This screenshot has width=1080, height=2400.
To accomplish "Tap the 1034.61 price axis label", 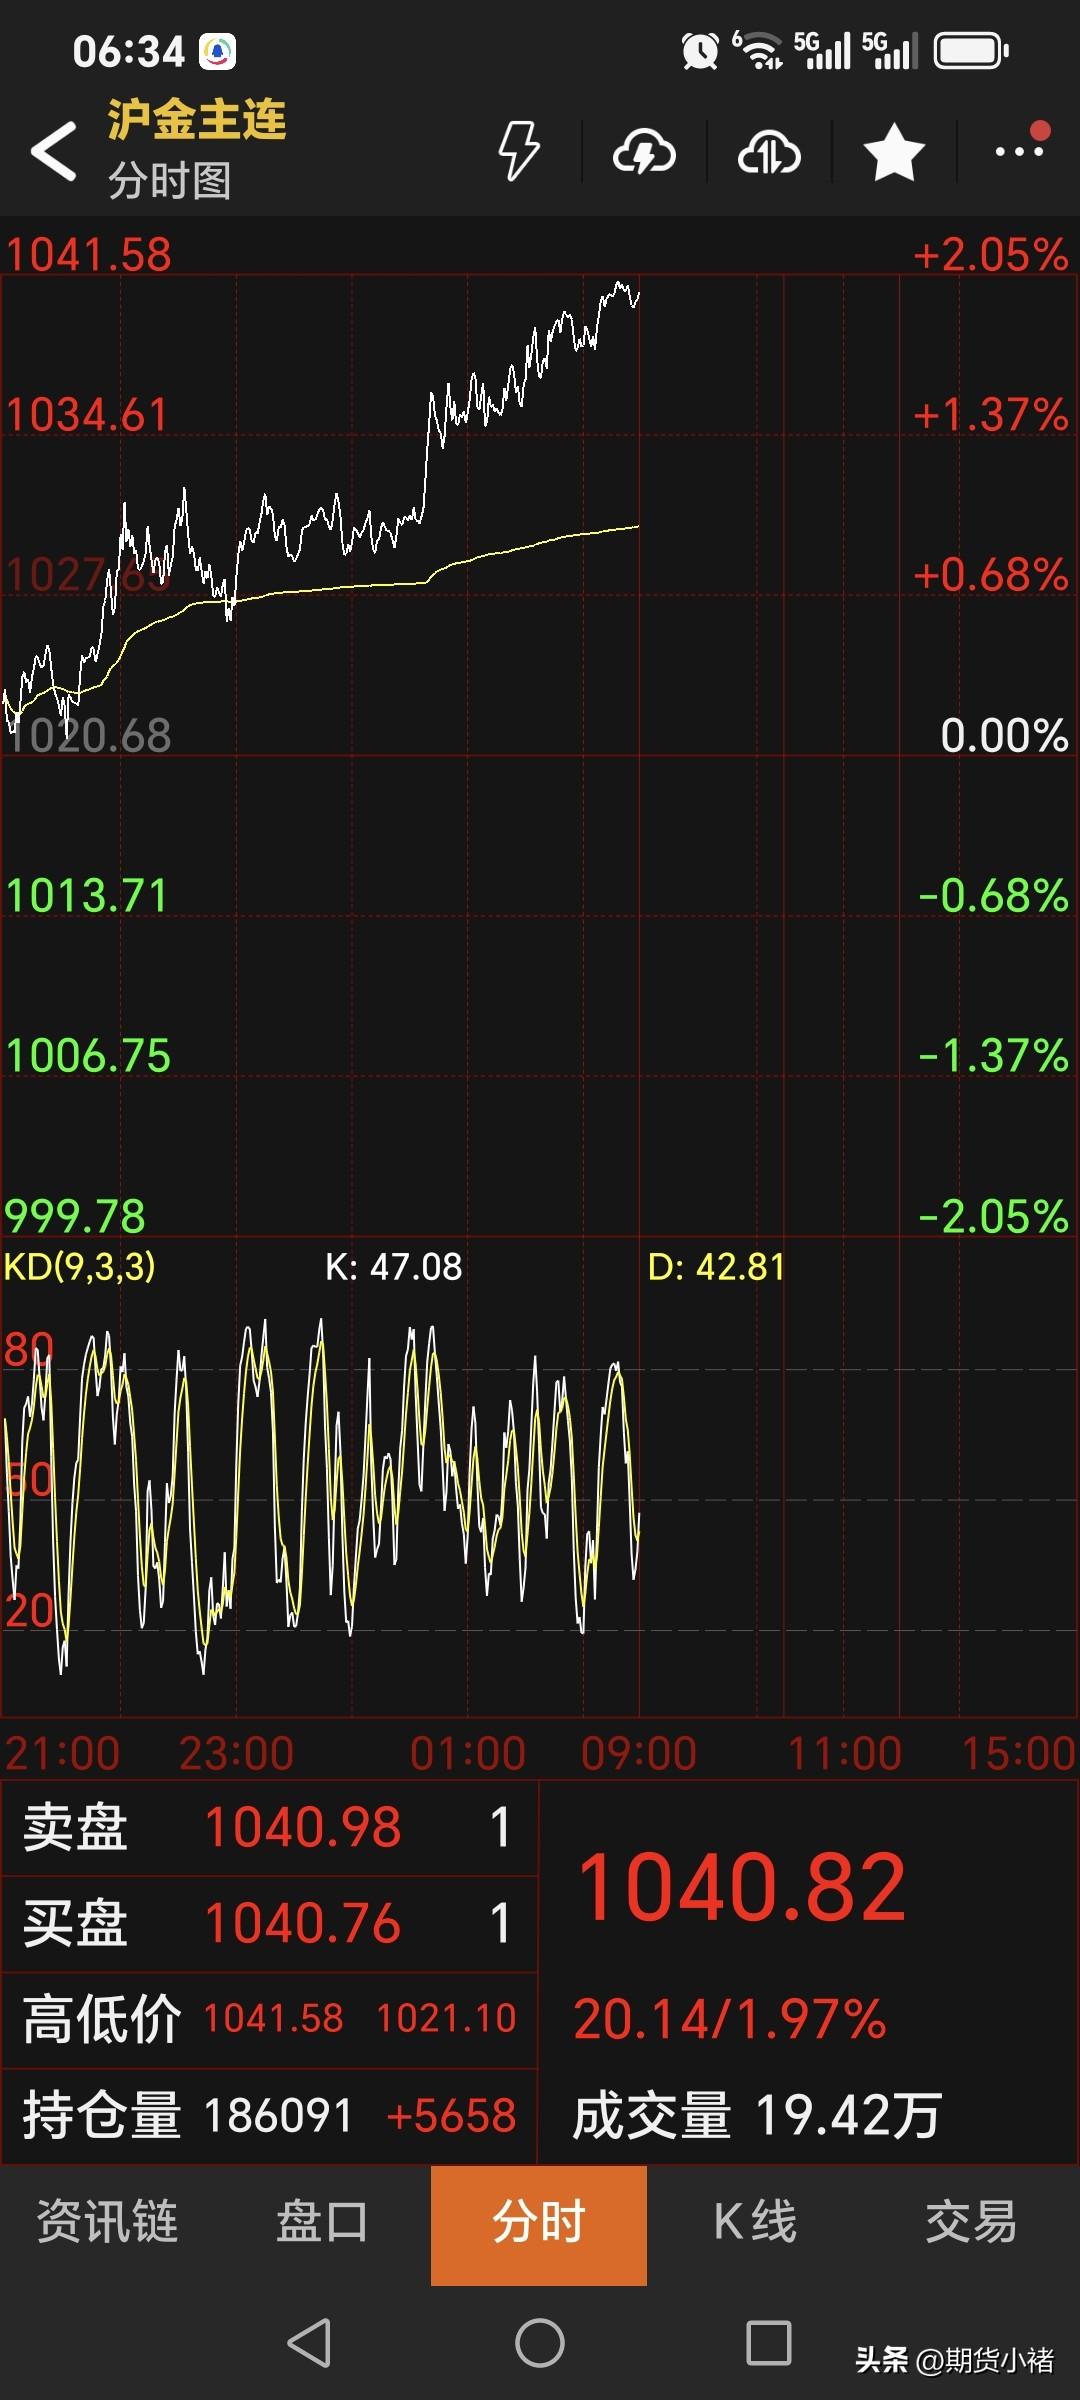I will [87, 415].
